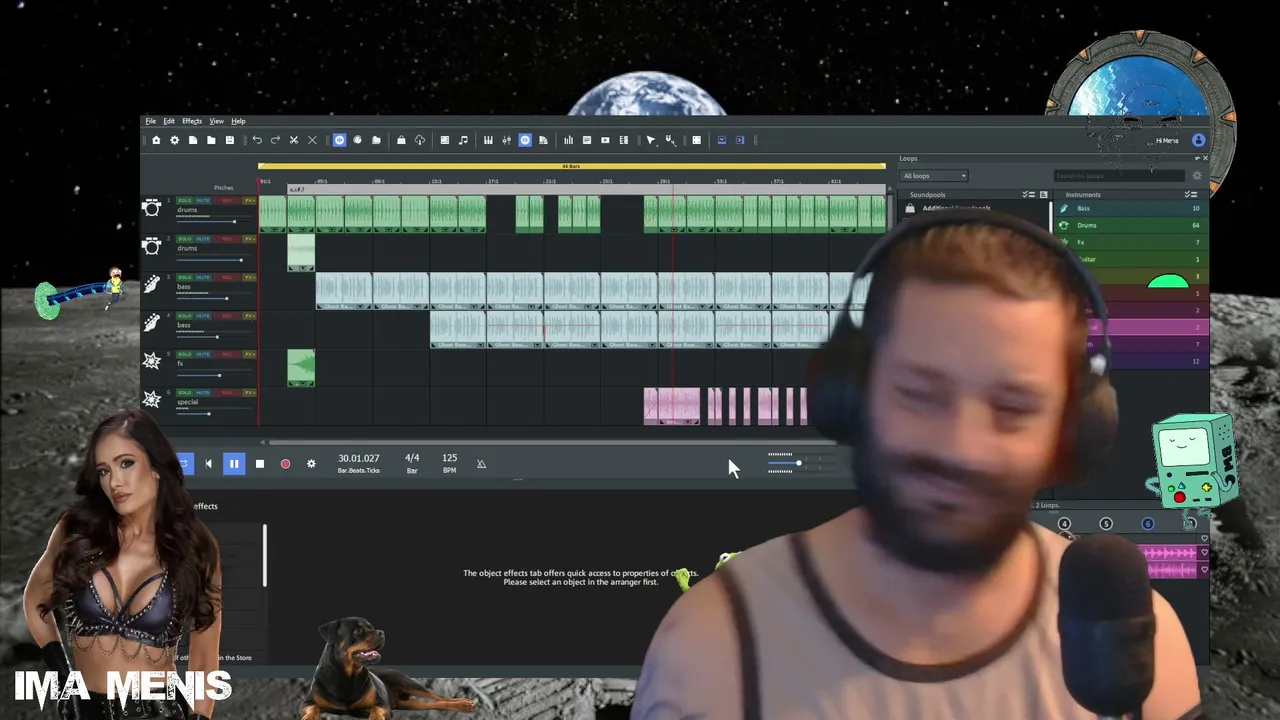The image size is (1280, 720).
Task: Arm REC on track 2 drums
Action: [x=225, y=239]
